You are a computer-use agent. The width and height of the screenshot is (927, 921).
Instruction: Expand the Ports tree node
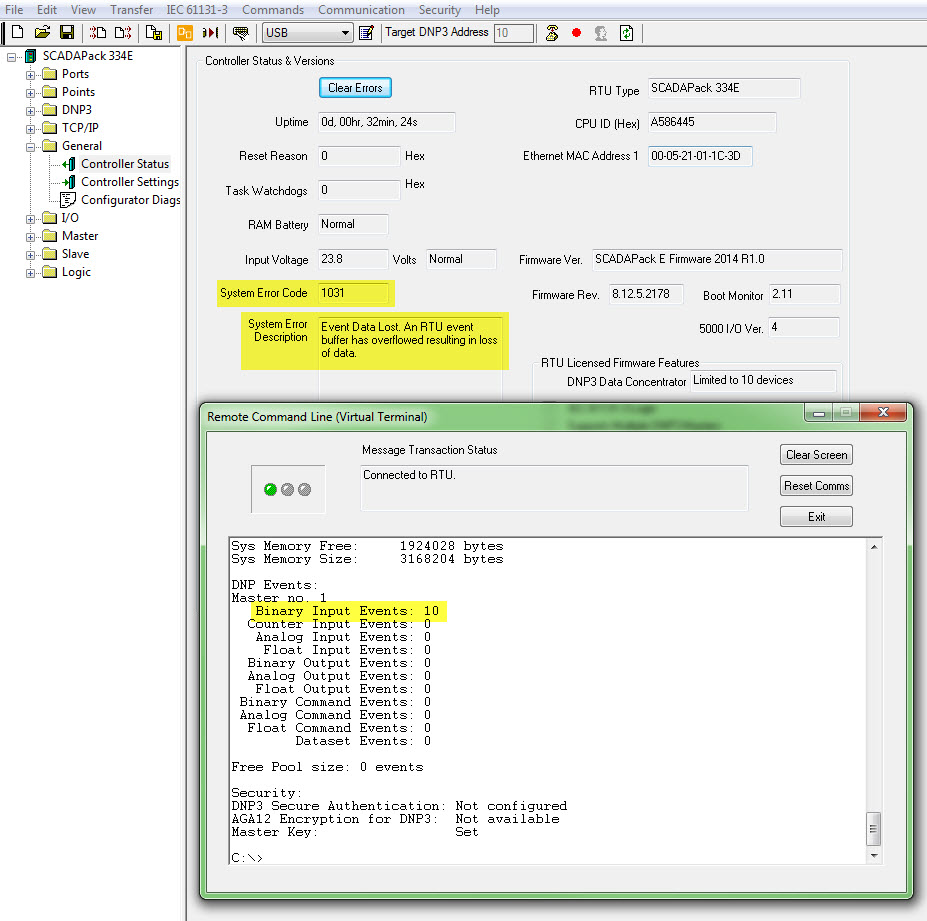[x=30, y=75]
